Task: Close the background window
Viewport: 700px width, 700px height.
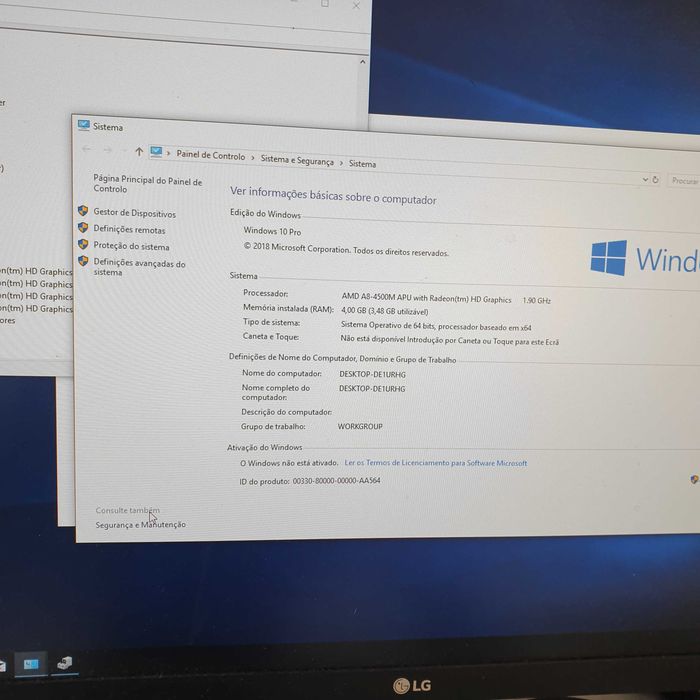Action: click(x=356, y=6)
